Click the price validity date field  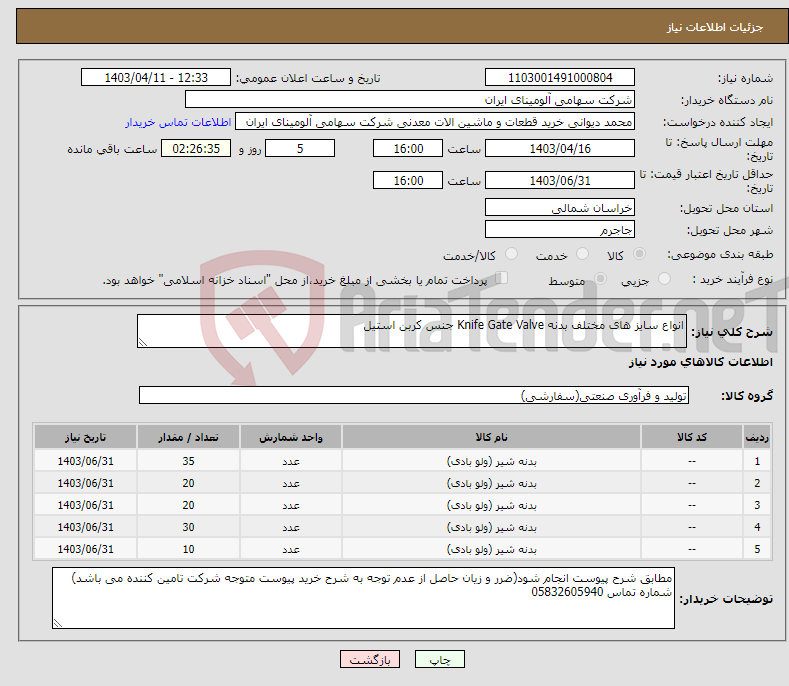click(x=560, y=180)
